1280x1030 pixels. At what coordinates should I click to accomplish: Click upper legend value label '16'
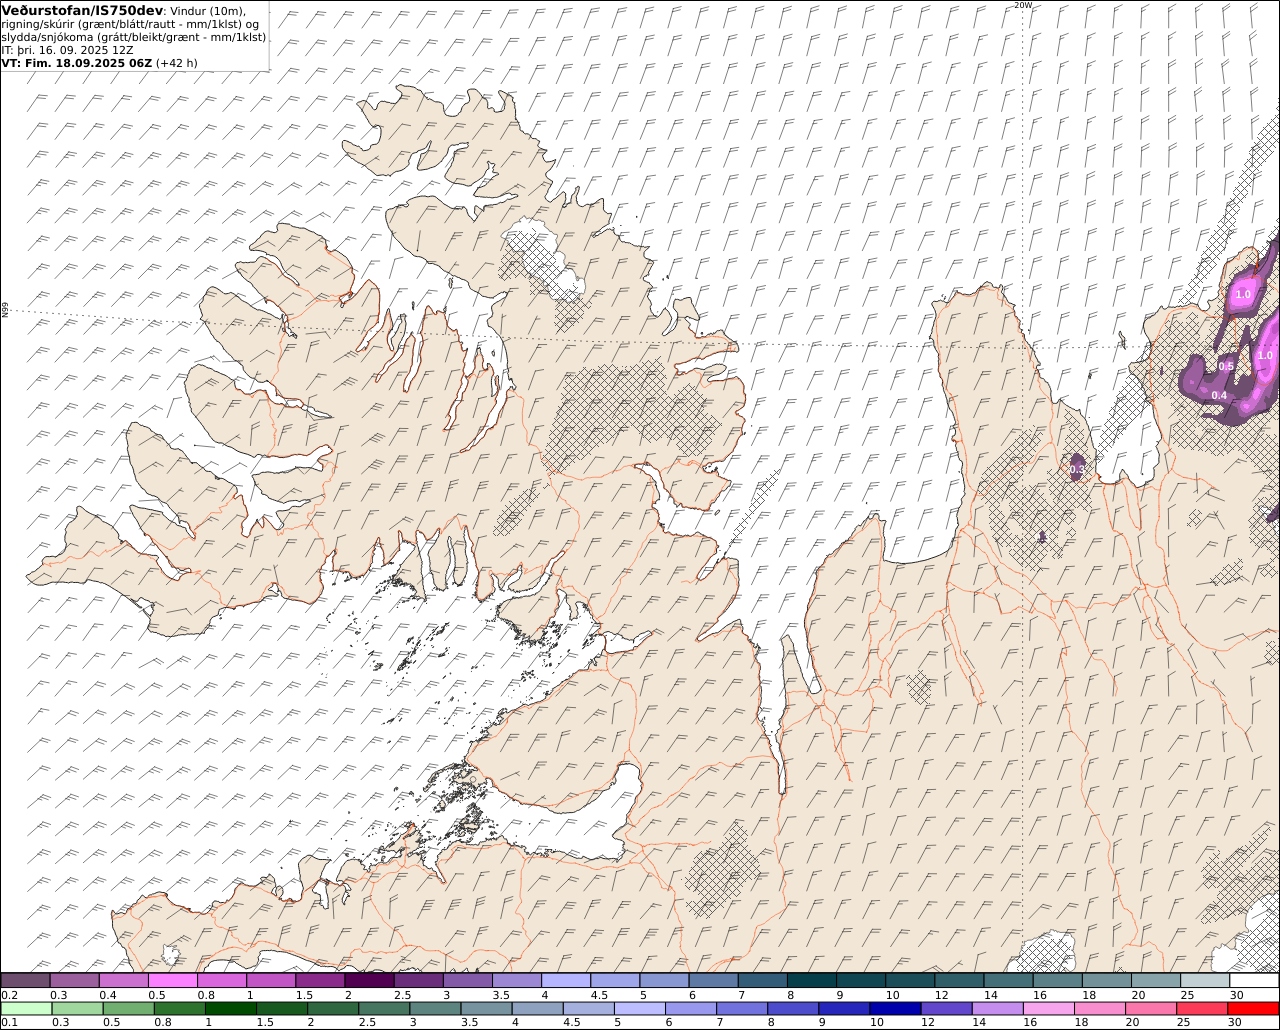pos(1040,995)
